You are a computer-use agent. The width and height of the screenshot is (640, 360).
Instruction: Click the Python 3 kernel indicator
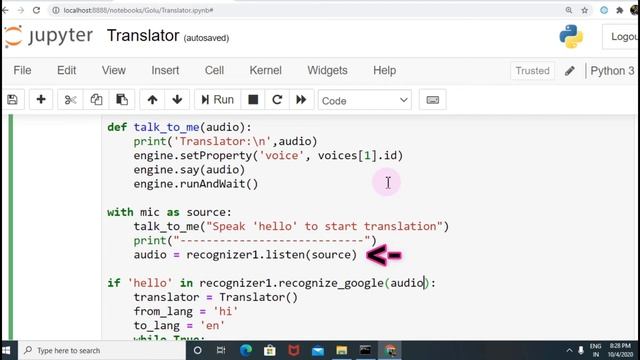612,71
